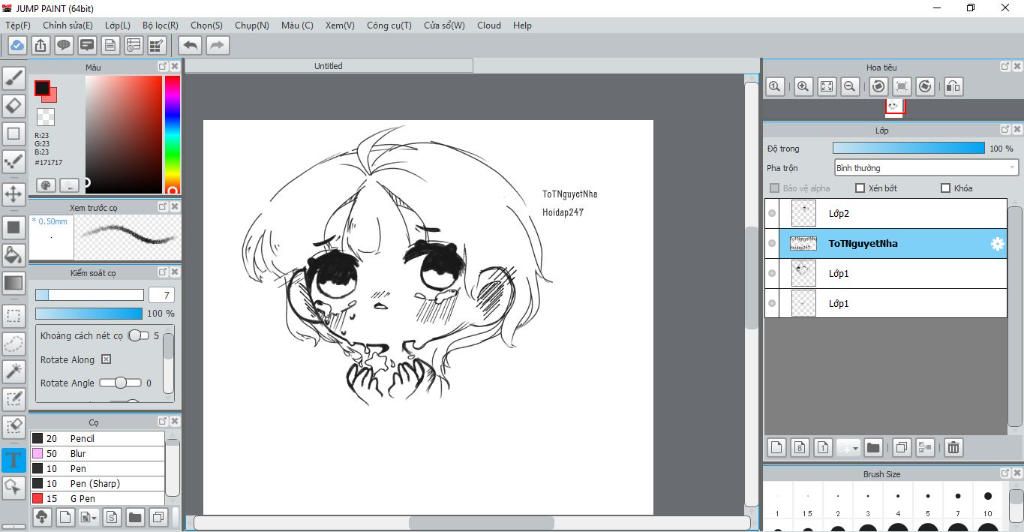Select the Blur brush
Viewport: 1024px width, 532px height.
point(97,454)
